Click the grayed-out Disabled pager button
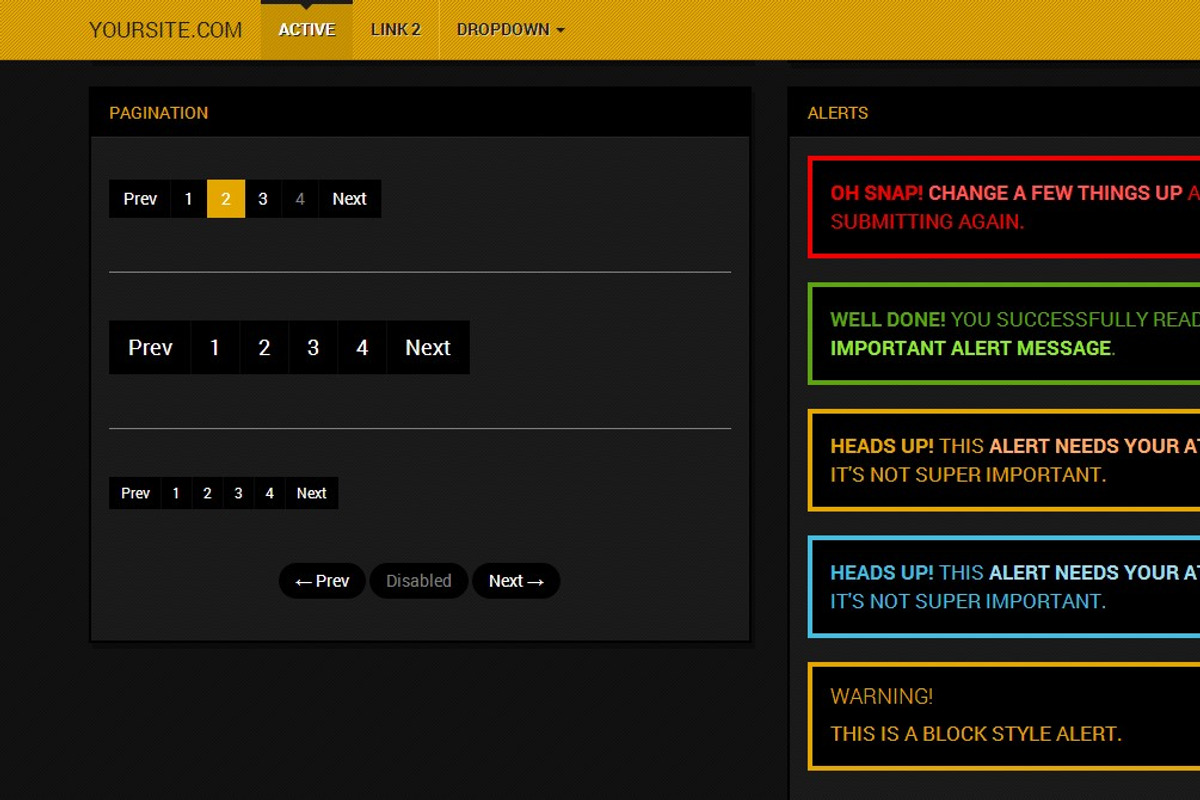 (418, 580)
